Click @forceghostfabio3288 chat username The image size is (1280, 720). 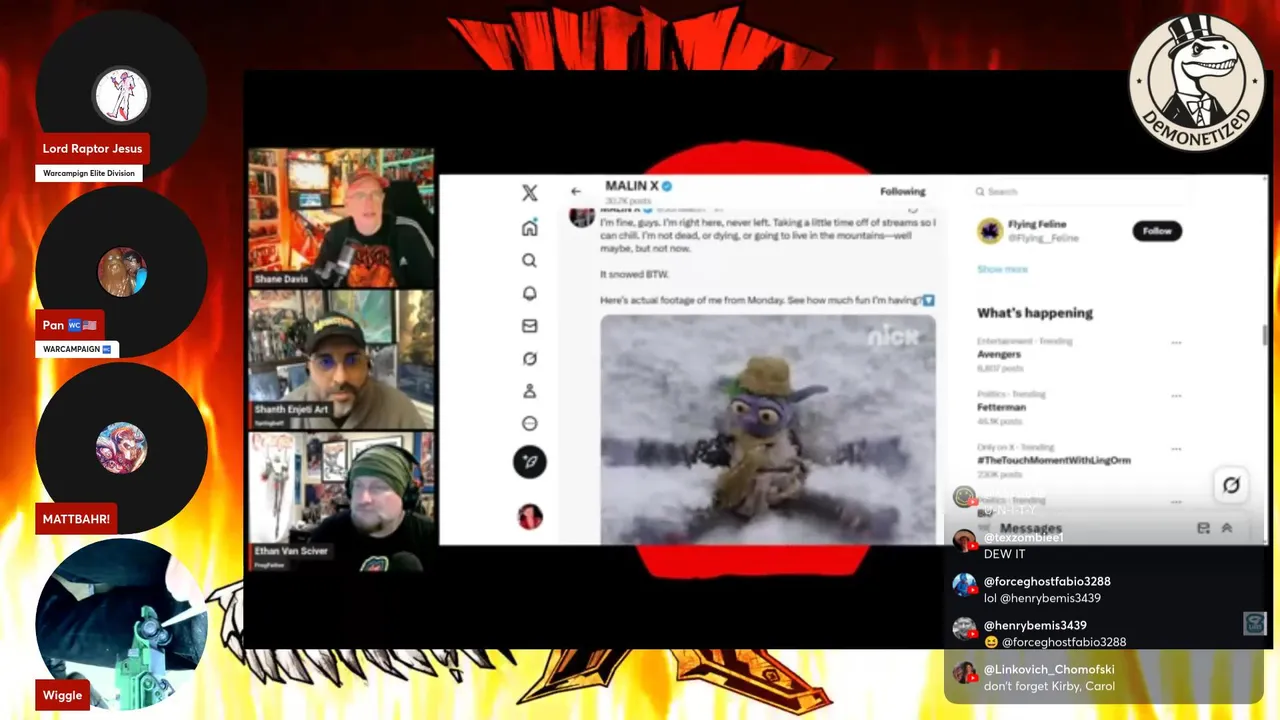click(1047, 582)
